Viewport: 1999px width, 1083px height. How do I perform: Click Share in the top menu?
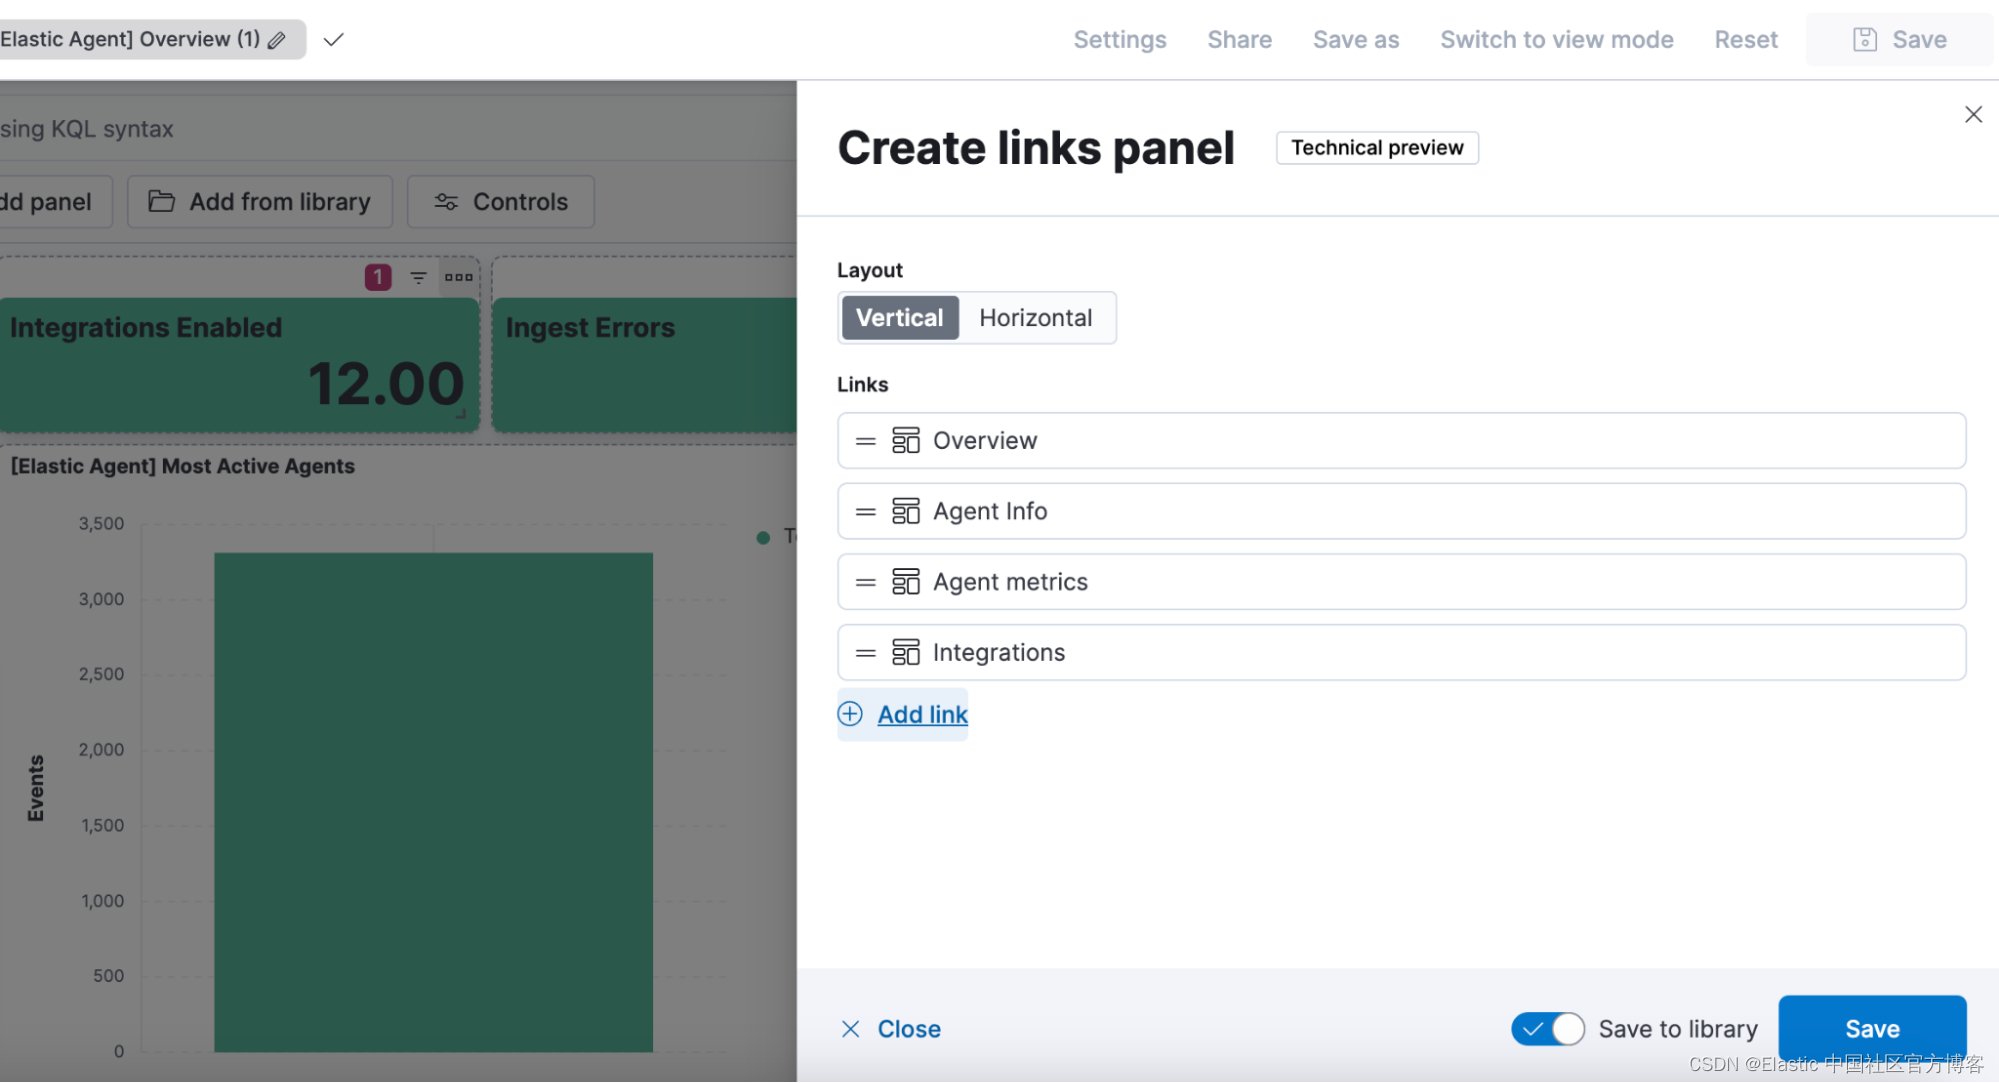[1239, 40]
